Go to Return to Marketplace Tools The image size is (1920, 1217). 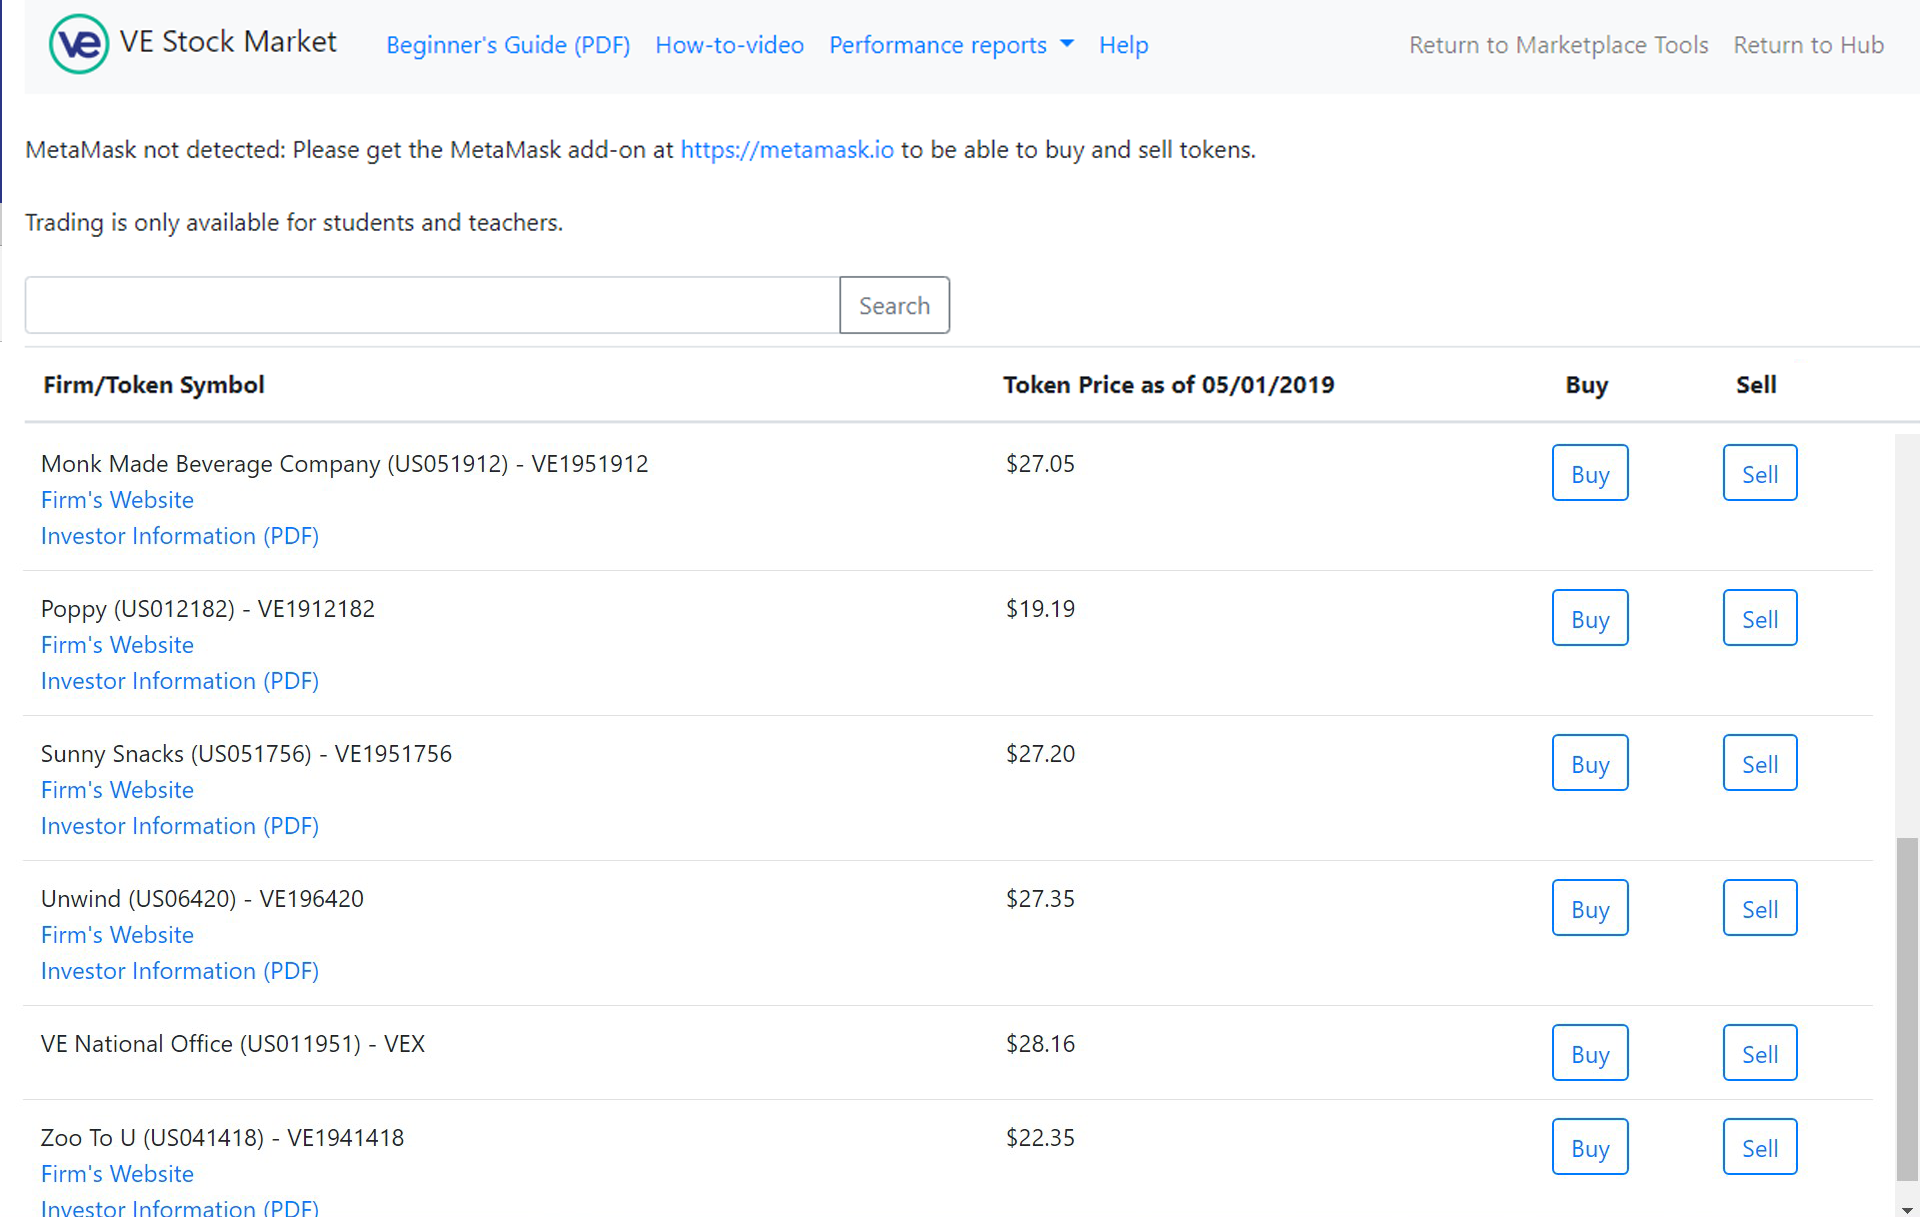(1558, 45)
